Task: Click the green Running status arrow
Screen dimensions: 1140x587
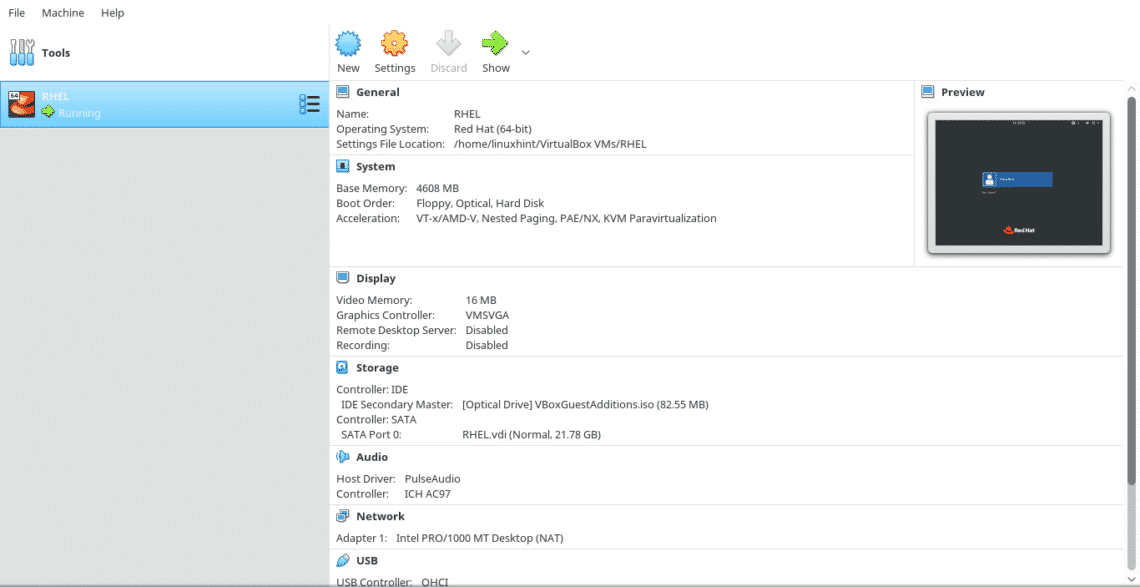Action: point(48,112)
